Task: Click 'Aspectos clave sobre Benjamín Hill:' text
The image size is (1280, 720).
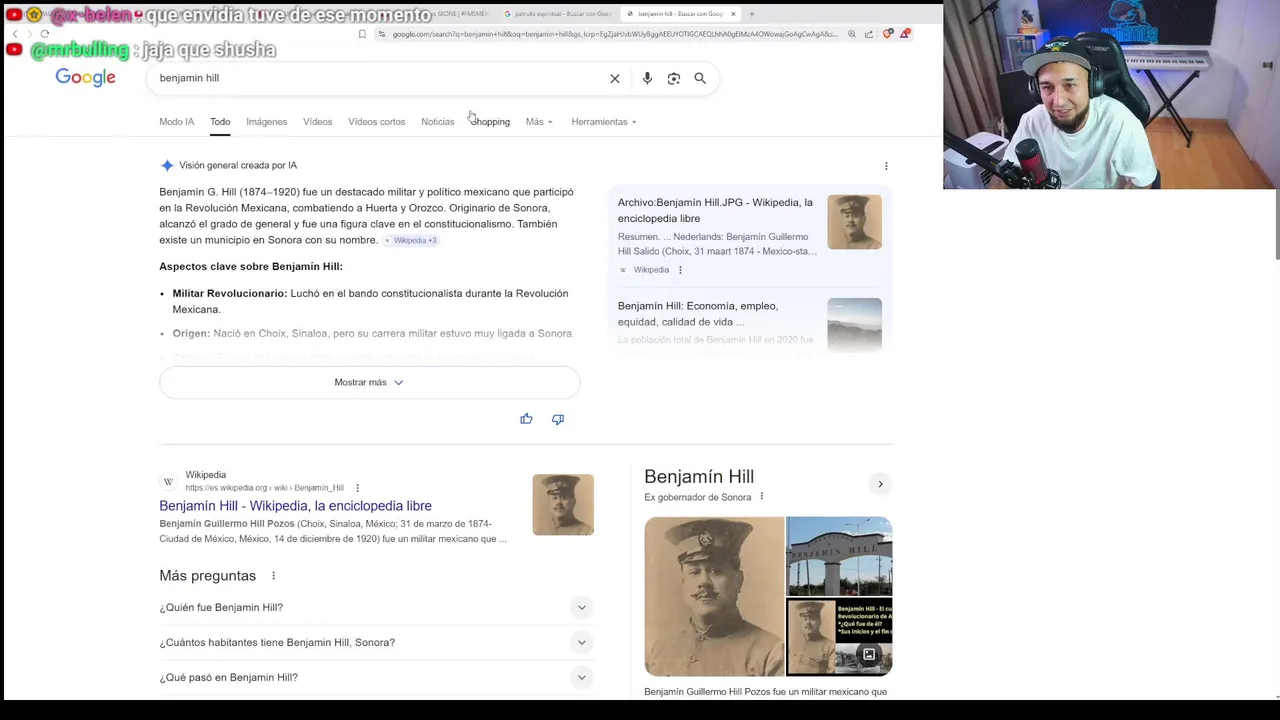Action: click(x=251, y=267)
